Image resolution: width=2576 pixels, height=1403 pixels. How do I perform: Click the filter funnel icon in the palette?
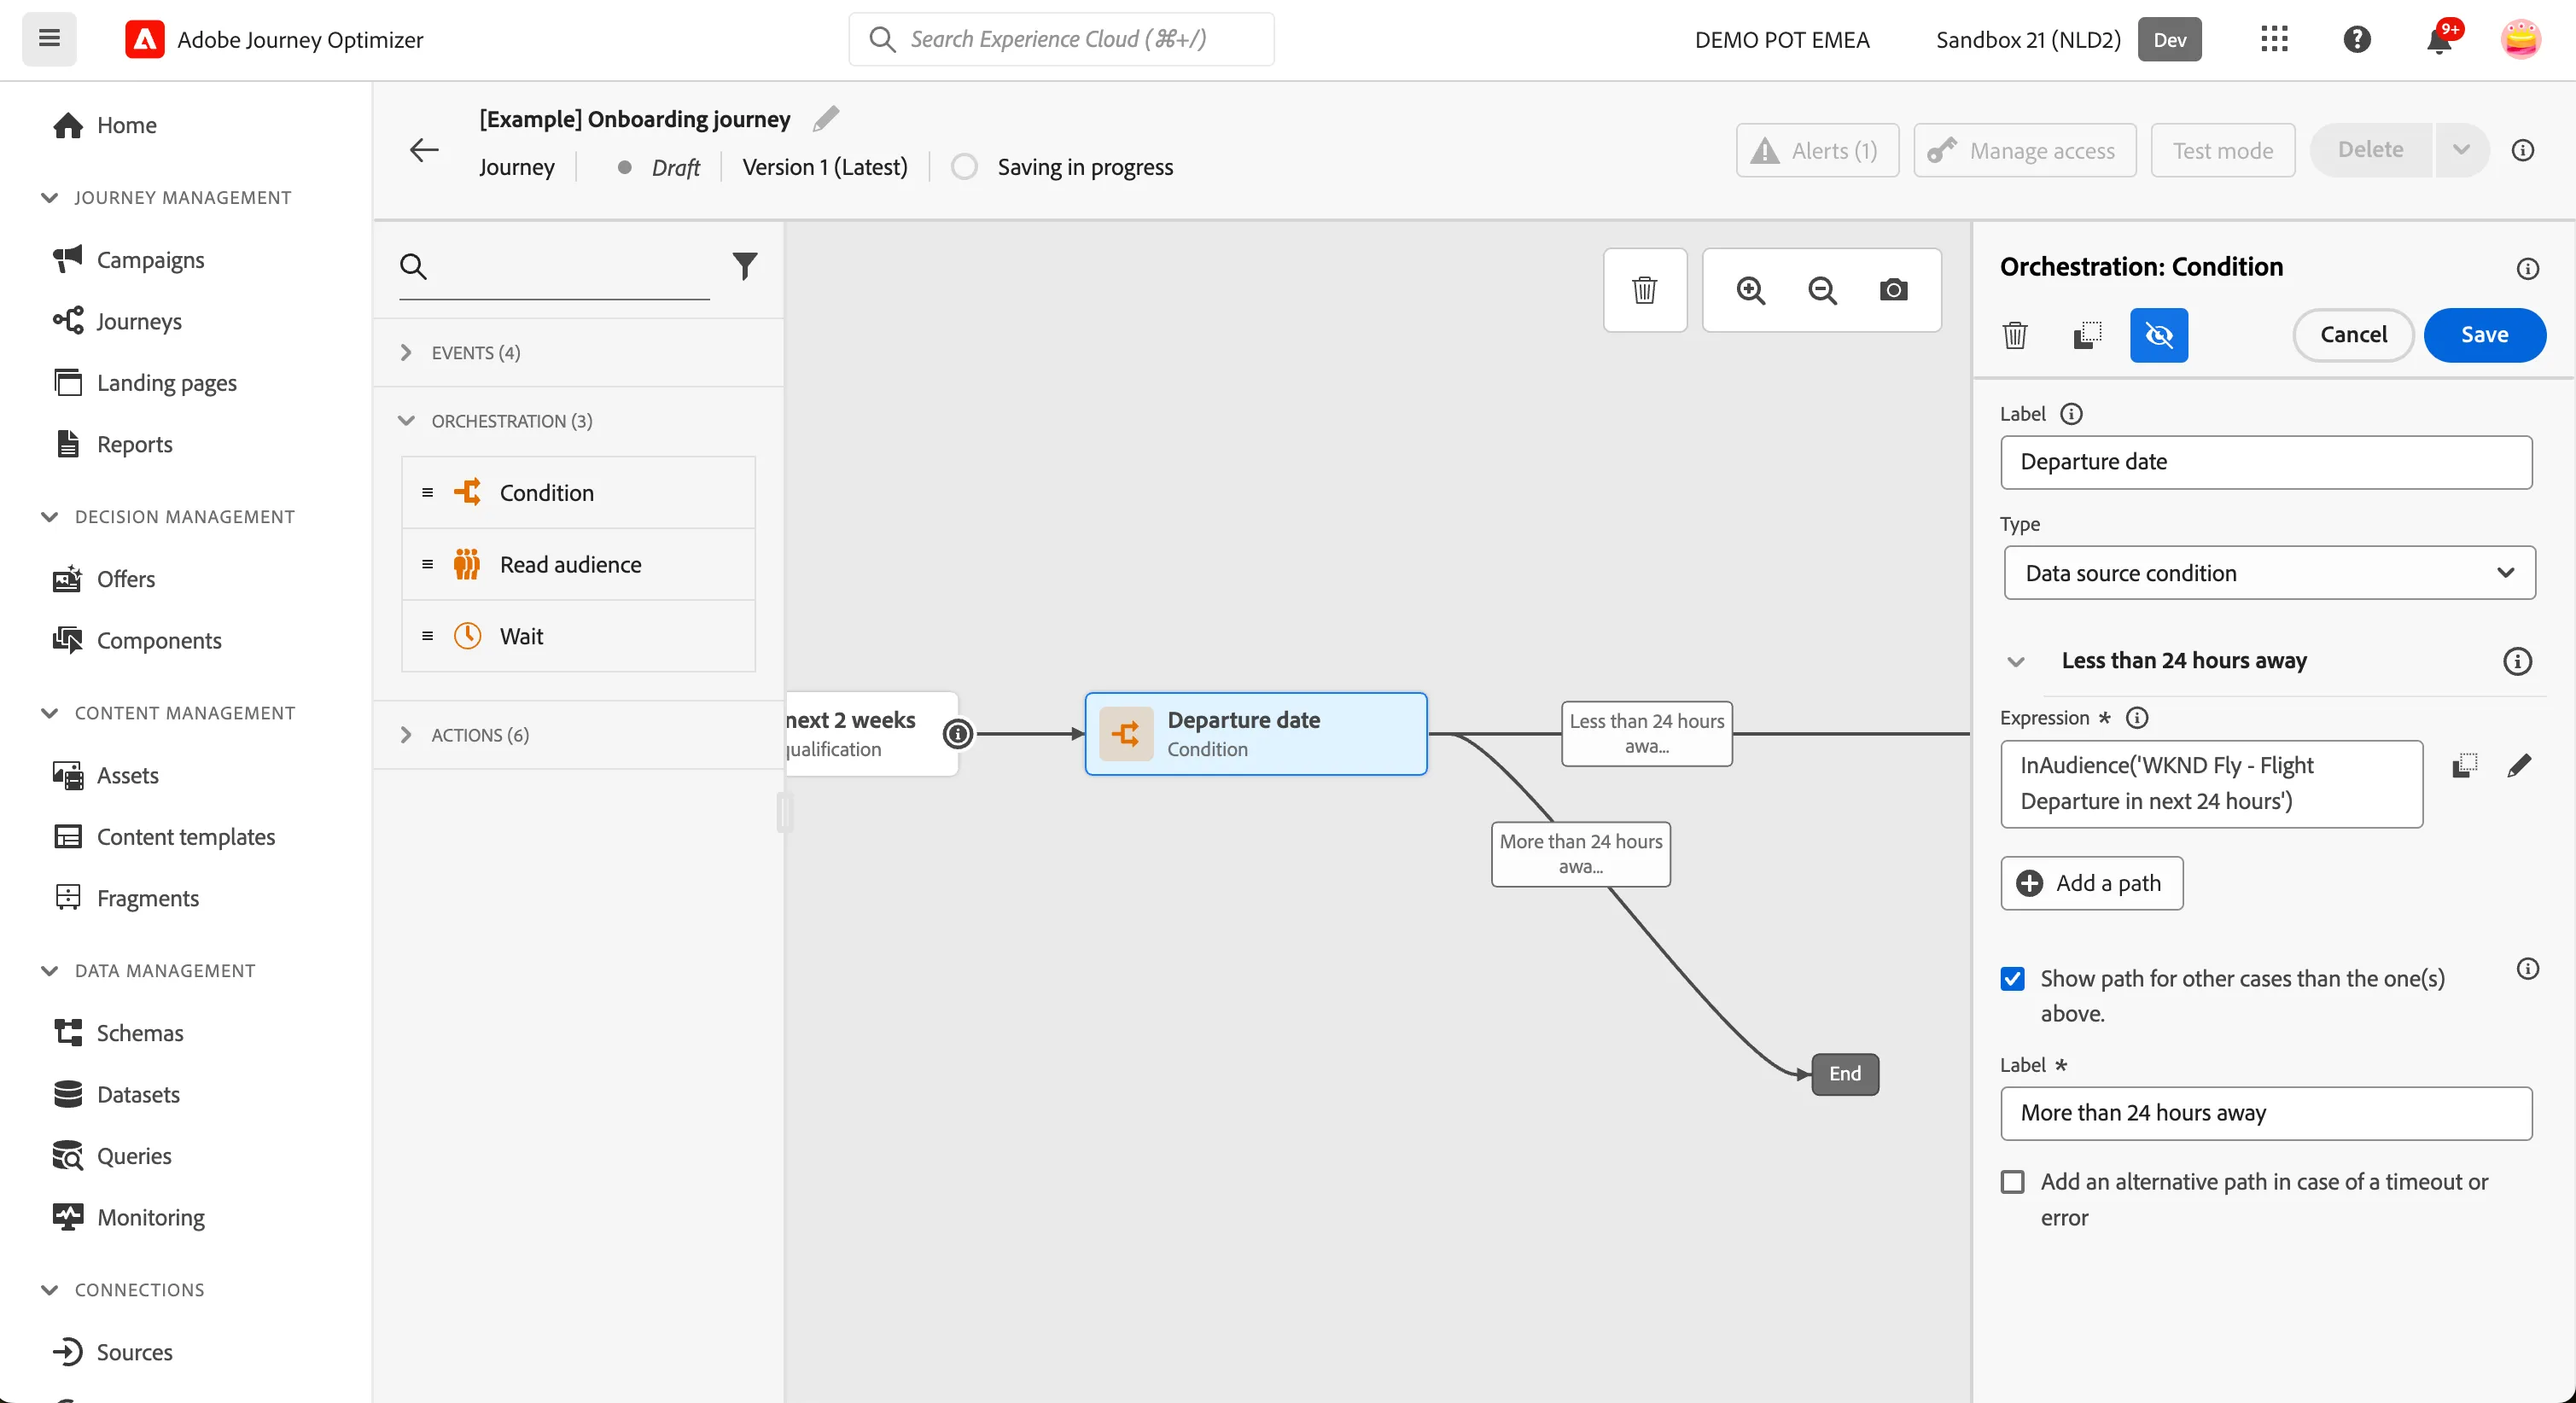745,266
